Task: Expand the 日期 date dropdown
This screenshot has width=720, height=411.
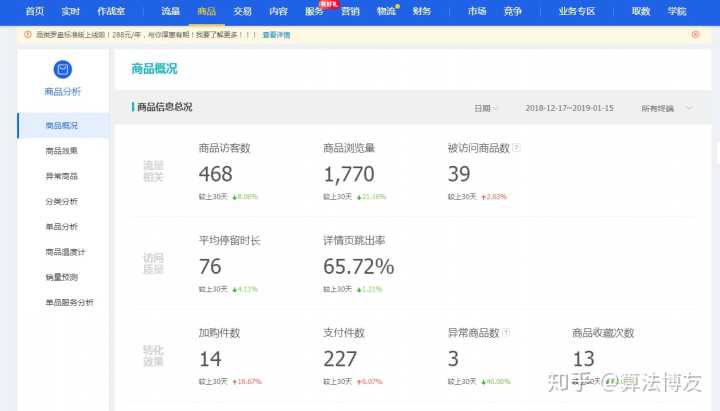Action: click(486, 108)
